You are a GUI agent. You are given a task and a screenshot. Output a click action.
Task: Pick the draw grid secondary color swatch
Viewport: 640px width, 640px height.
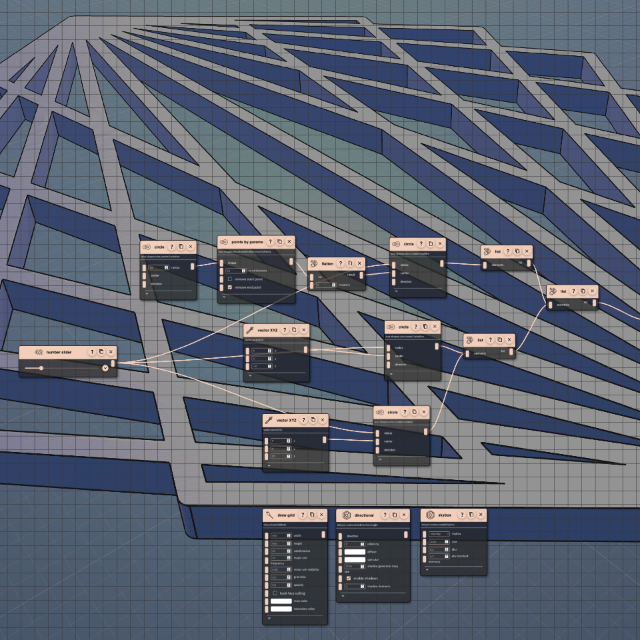281,609
